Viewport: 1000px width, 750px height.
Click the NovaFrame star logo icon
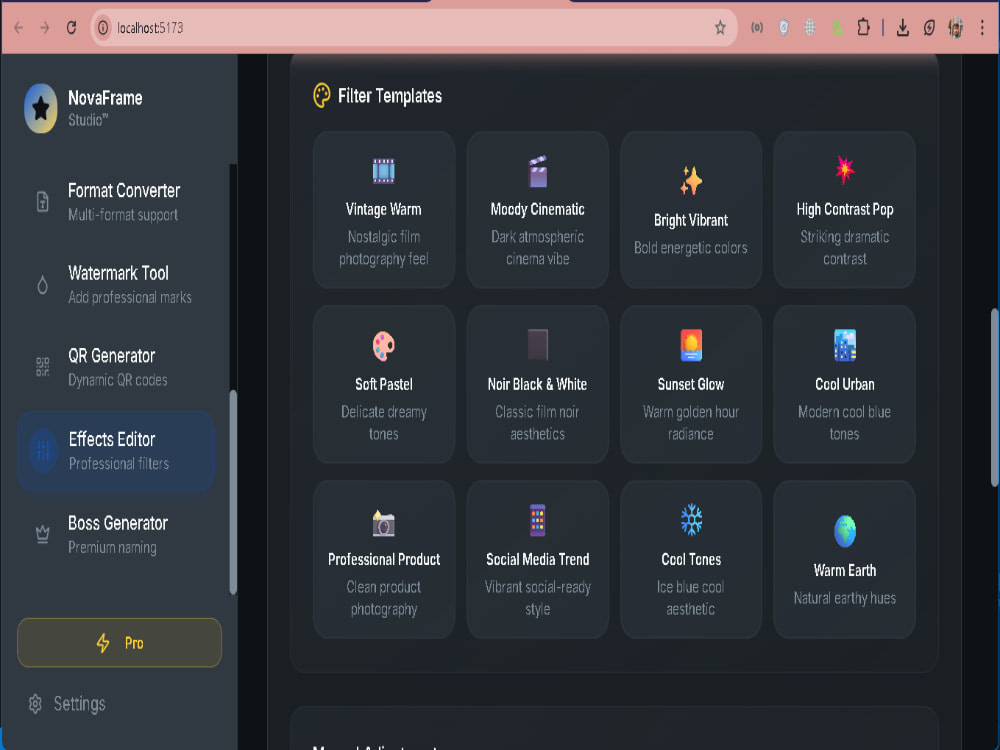pos(41,108)
